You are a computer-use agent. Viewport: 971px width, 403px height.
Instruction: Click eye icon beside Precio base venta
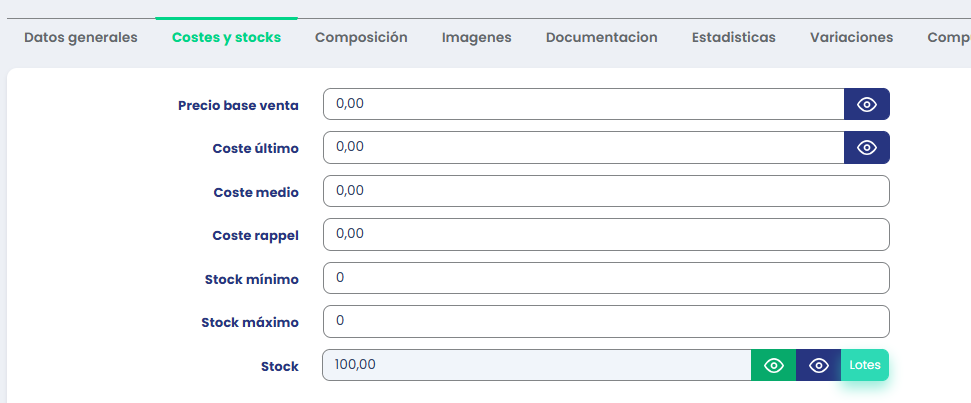[866, 104]
